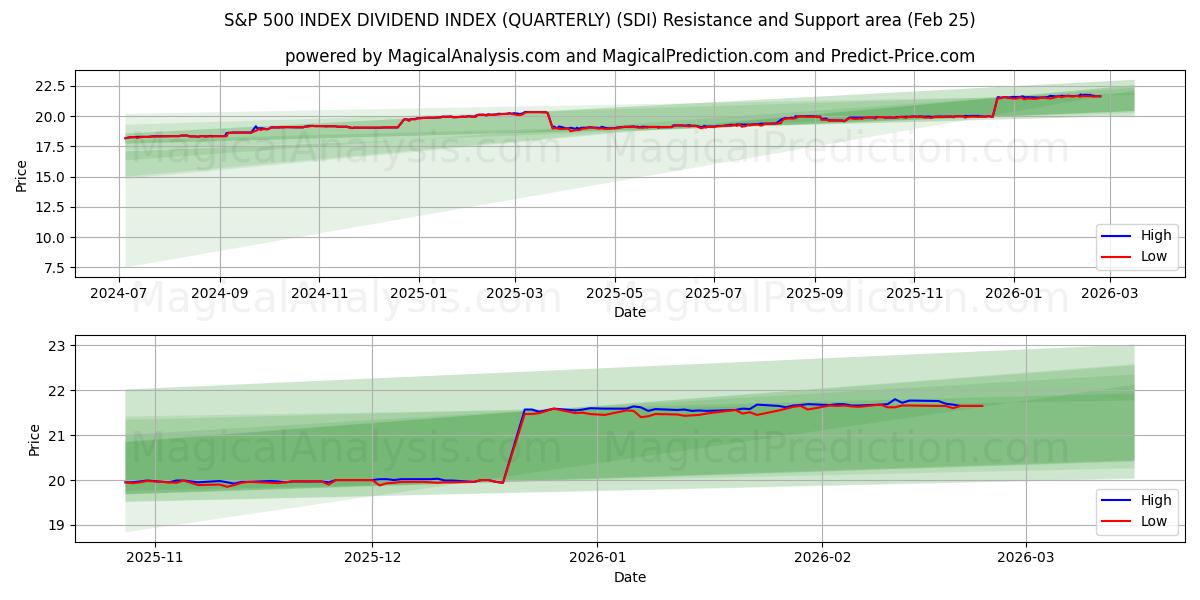1200x600 pixels.
Task: Select the chart title mentioning Resistance and Support
Action: (600, 19)
